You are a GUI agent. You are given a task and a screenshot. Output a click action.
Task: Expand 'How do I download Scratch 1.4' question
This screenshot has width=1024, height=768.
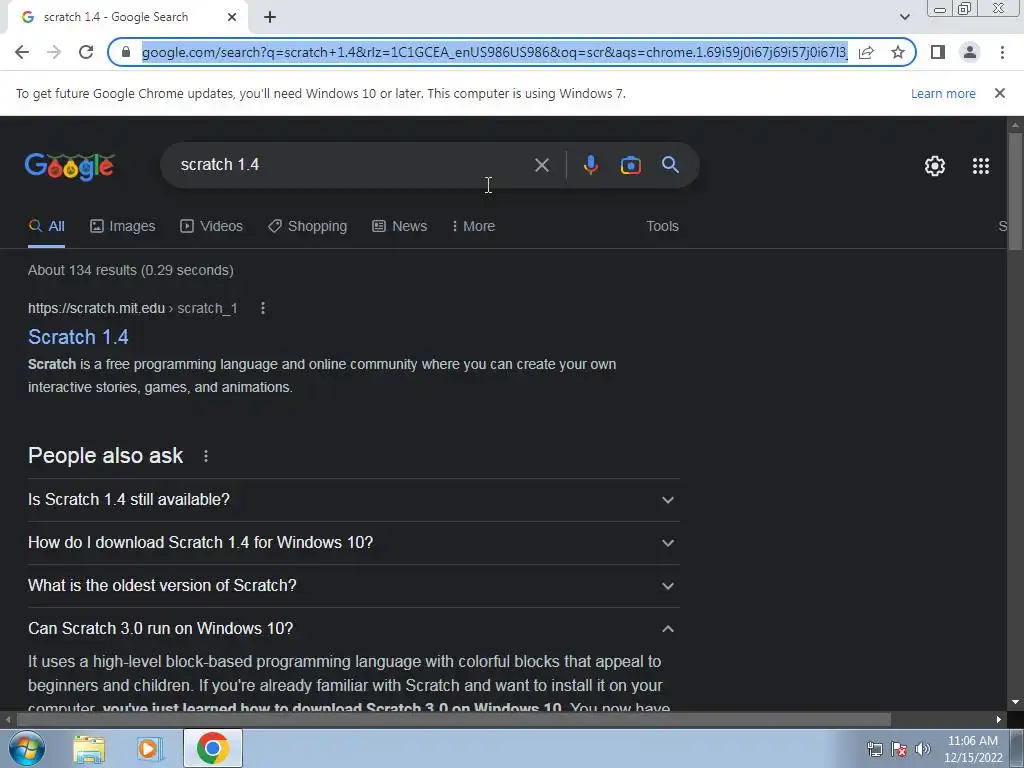[353, 543]
